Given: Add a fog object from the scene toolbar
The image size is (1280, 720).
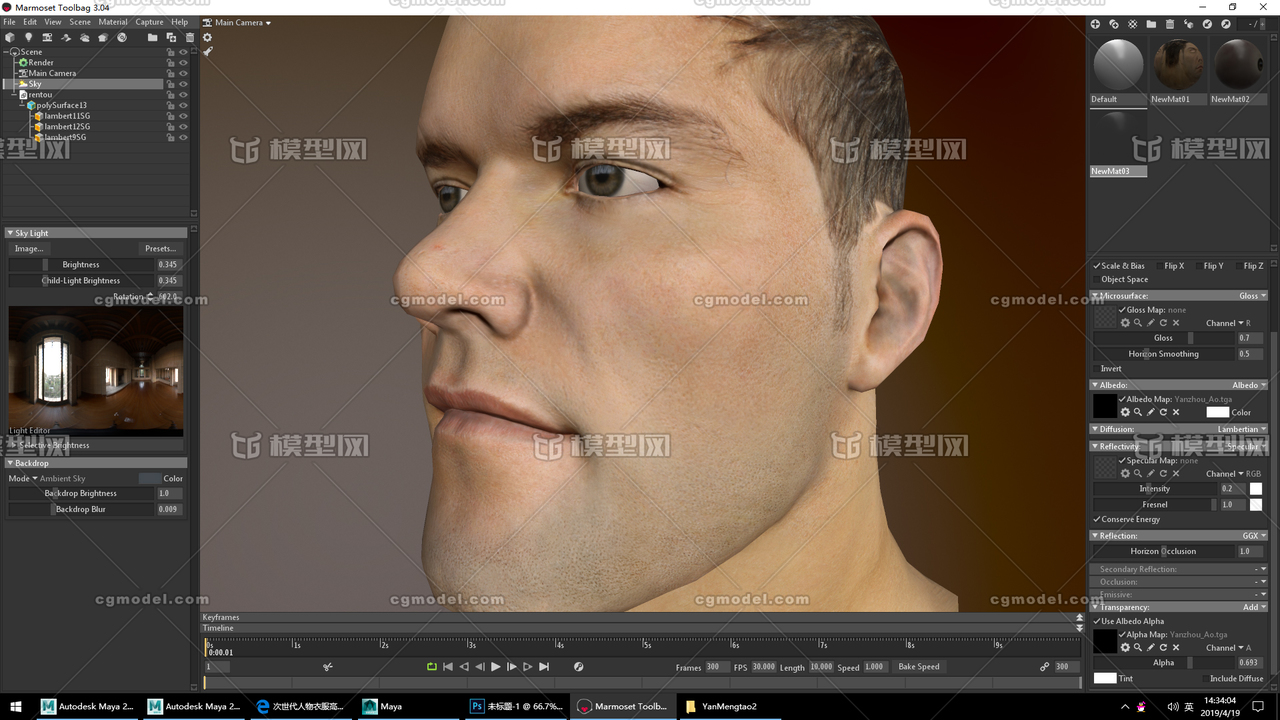Looking at the screenshot, I should click(x=84, y=38).
